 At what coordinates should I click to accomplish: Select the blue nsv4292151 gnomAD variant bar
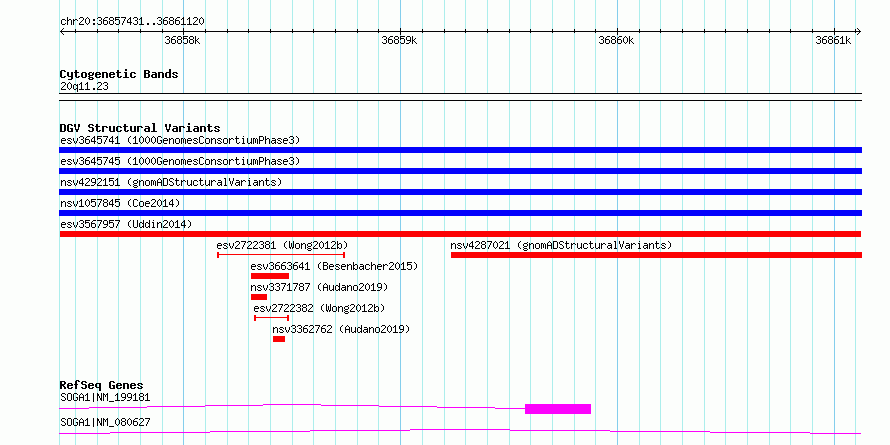(x=460, y=192)
